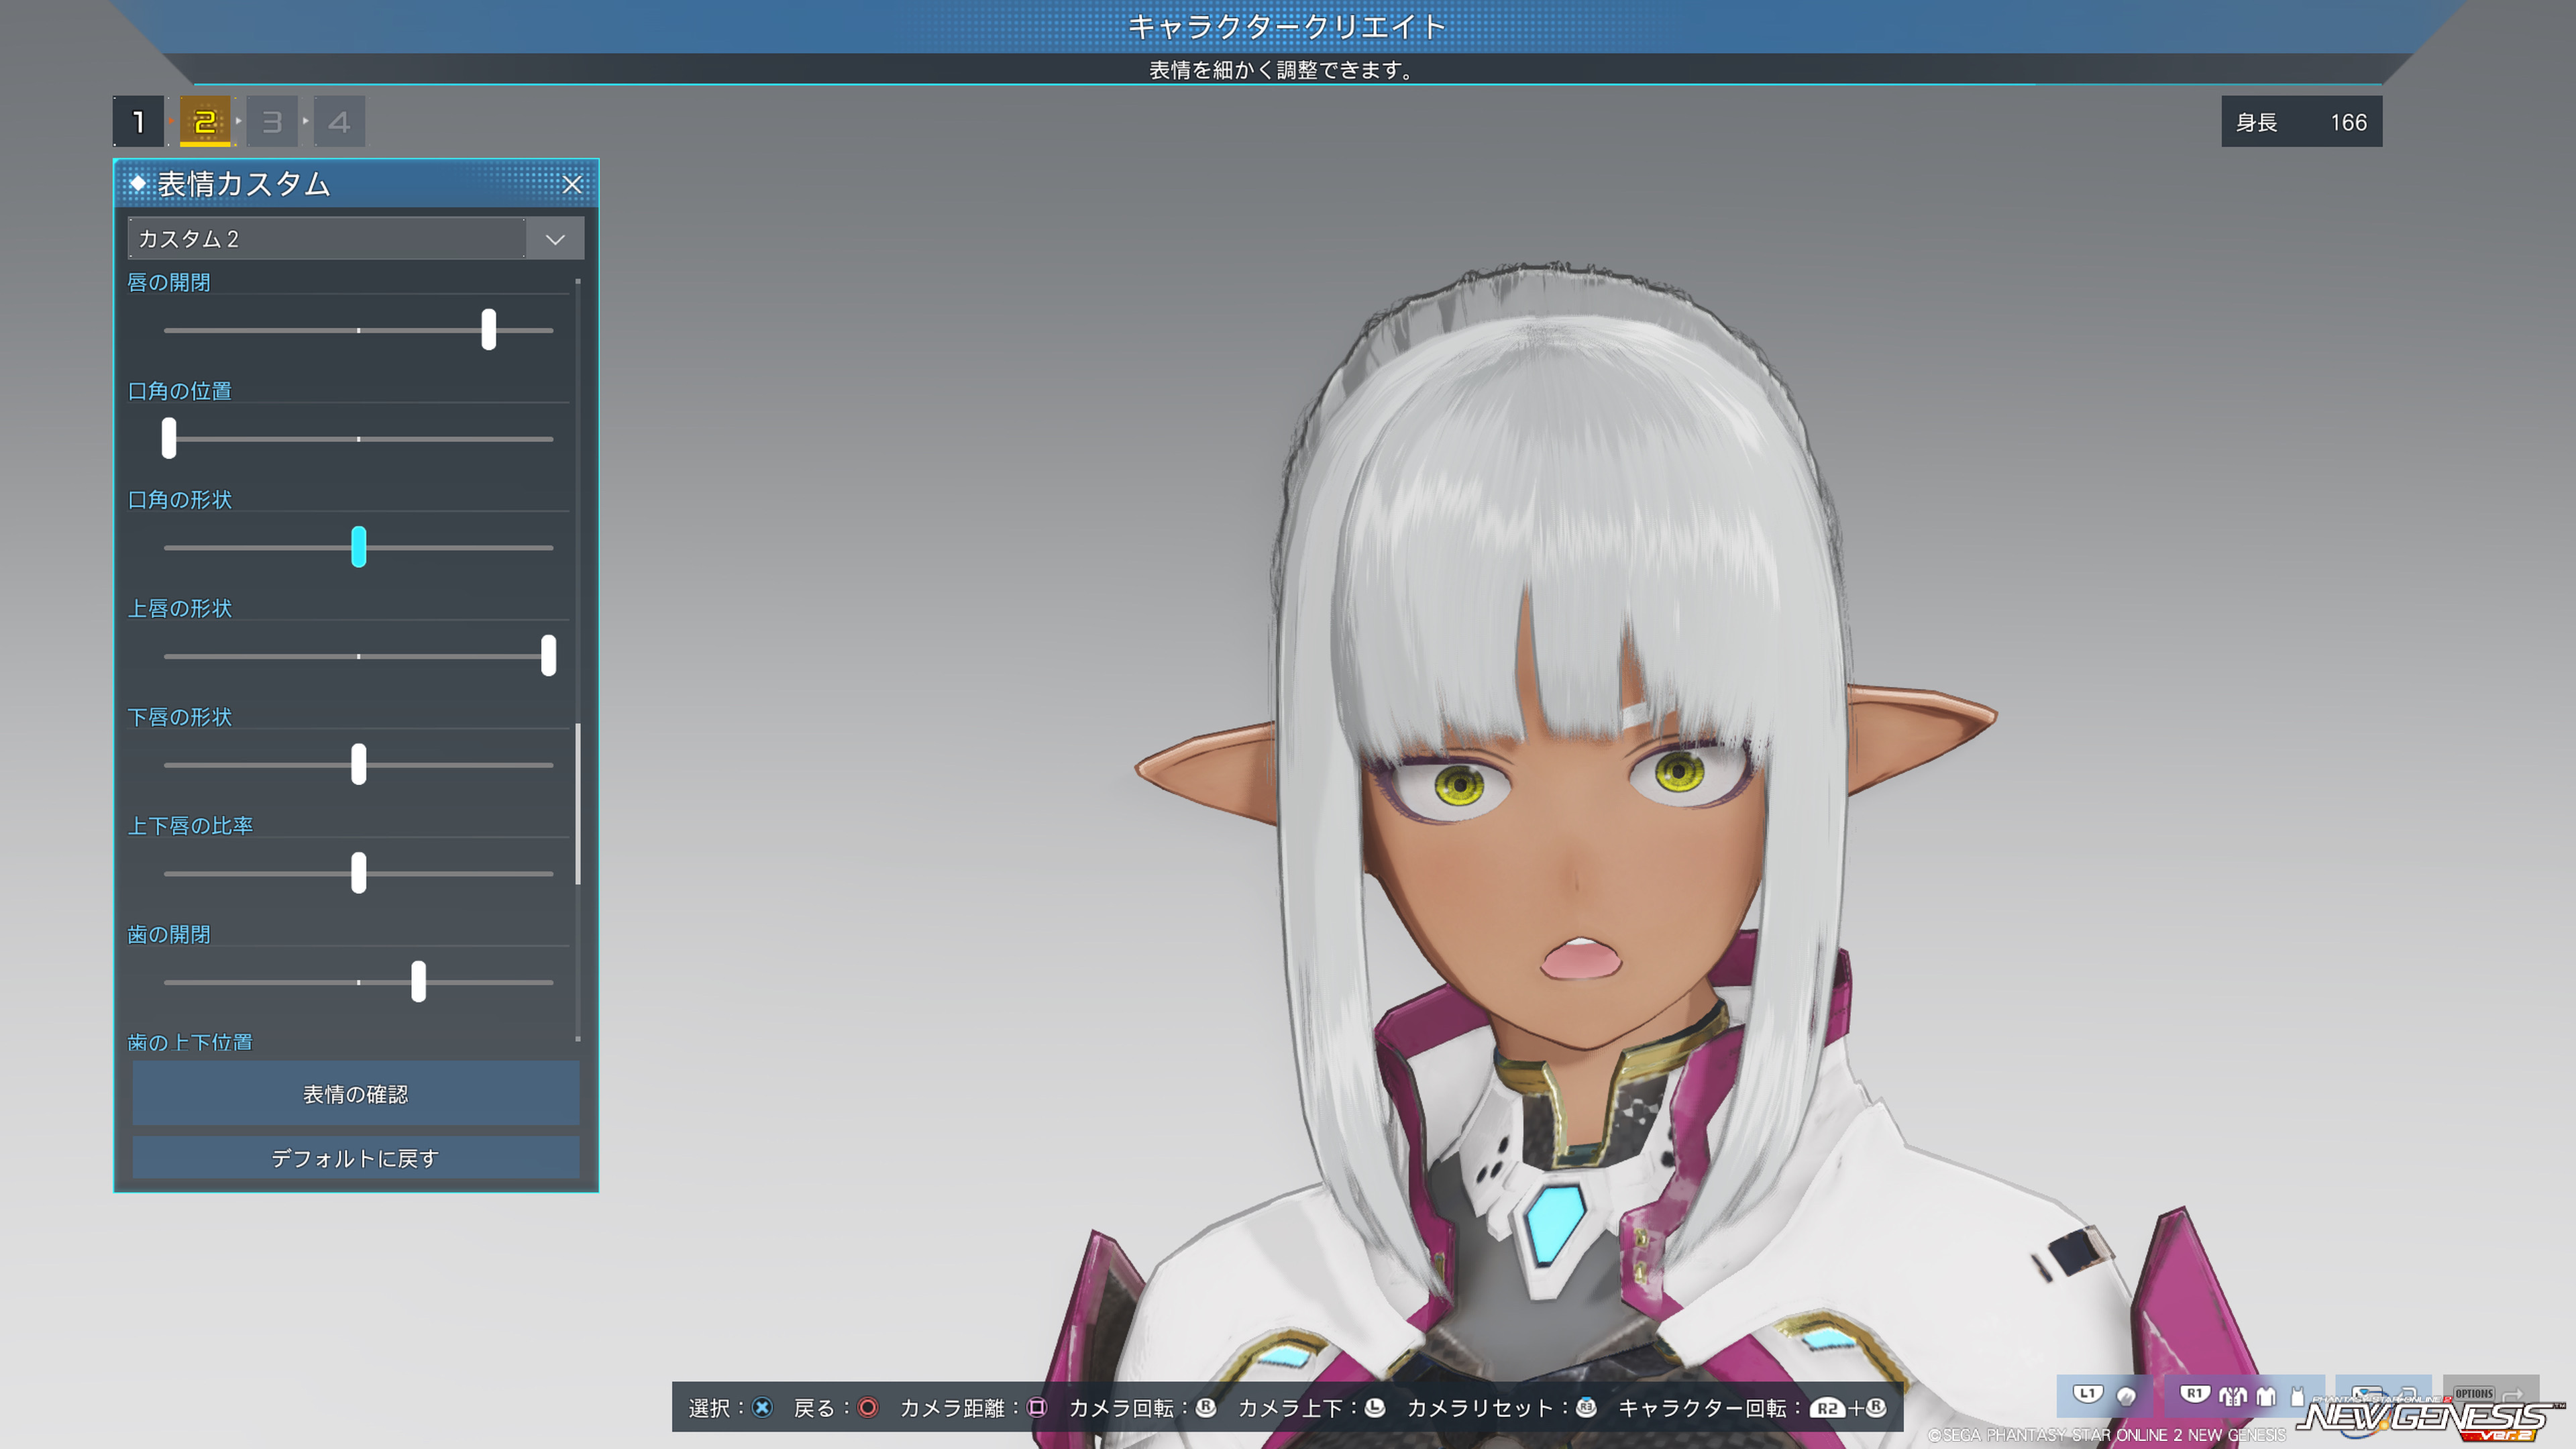Click the 身長 166 height display
The height and width of the screenshot is (1449, 2576).
2301,122
